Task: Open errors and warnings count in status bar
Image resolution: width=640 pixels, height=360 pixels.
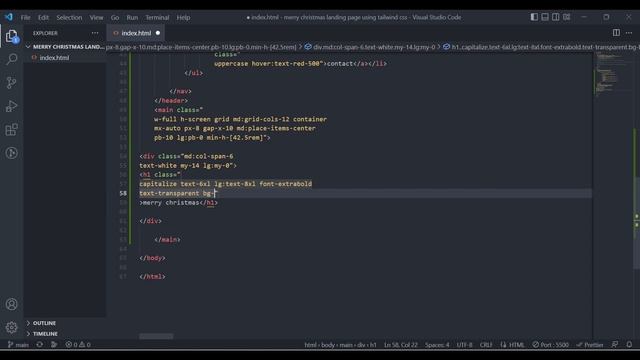Action: pyautogui.click(x=78, y=345)
